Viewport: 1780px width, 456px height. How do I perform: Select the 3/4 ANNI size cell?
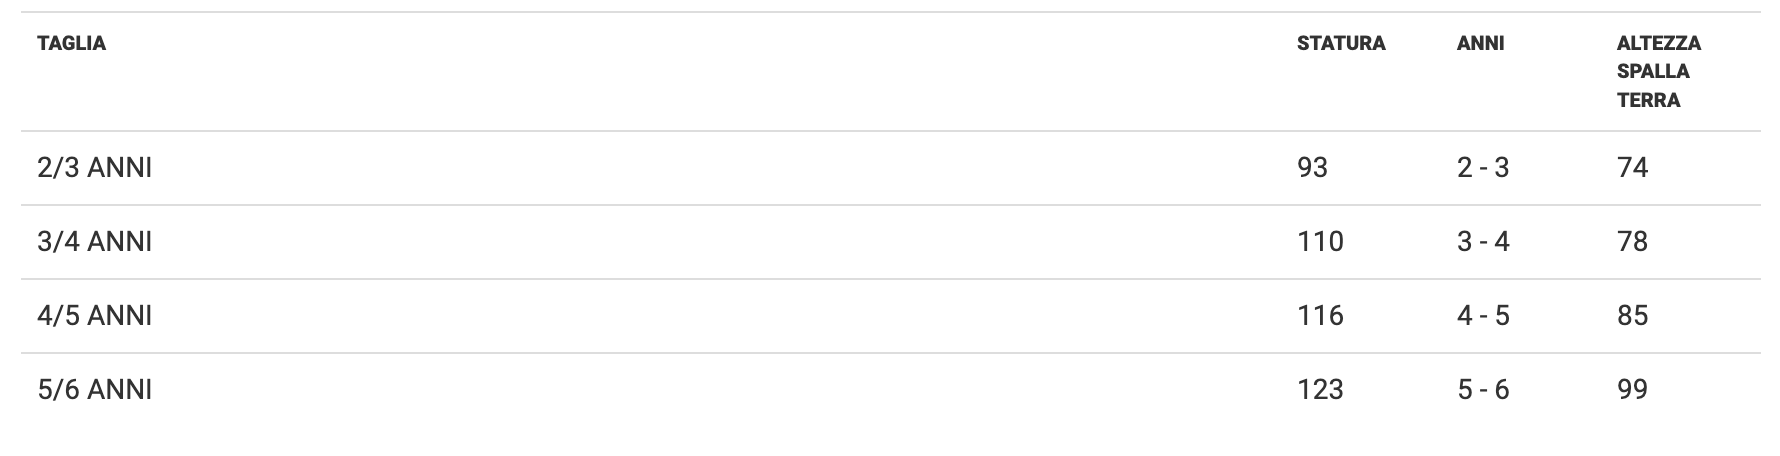point(95,242)
